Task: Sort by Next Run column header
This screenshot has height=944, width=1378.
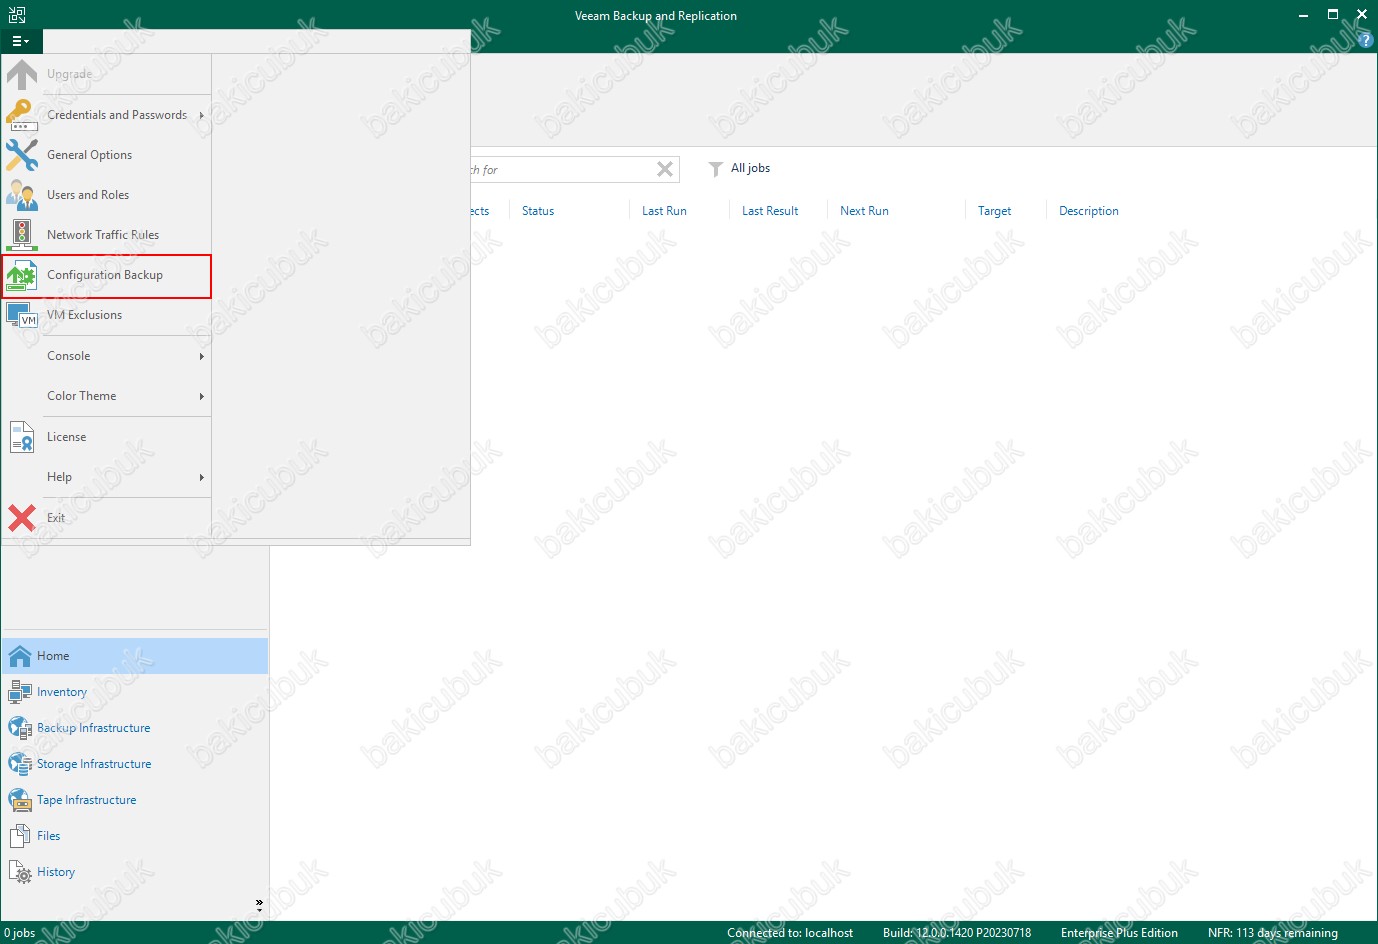Action: click(864, 211)
